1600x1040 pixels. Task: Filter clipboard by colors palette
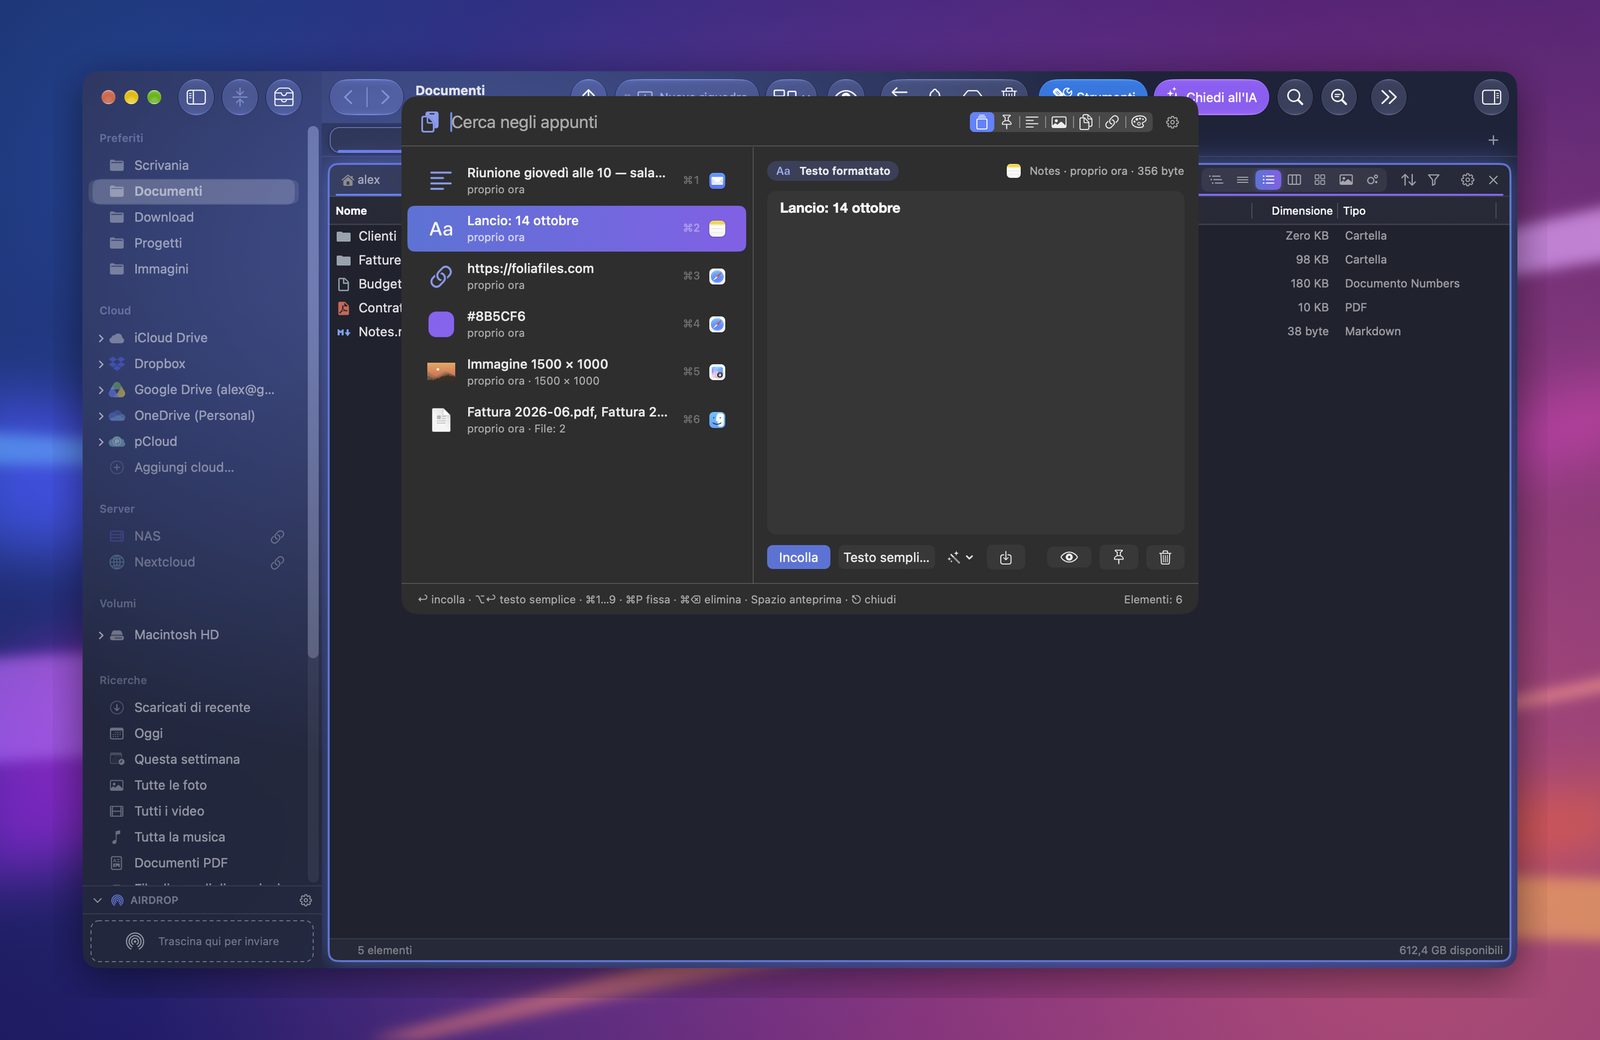pos(1138,122)
